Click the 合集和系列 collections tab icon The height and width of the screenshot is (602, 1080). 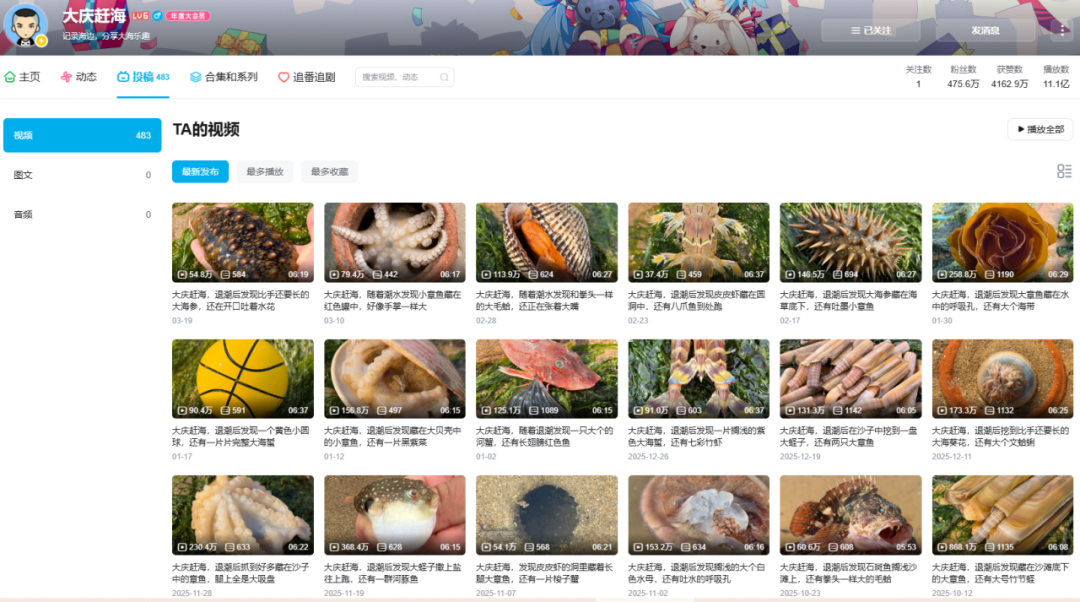click(196, 77)
